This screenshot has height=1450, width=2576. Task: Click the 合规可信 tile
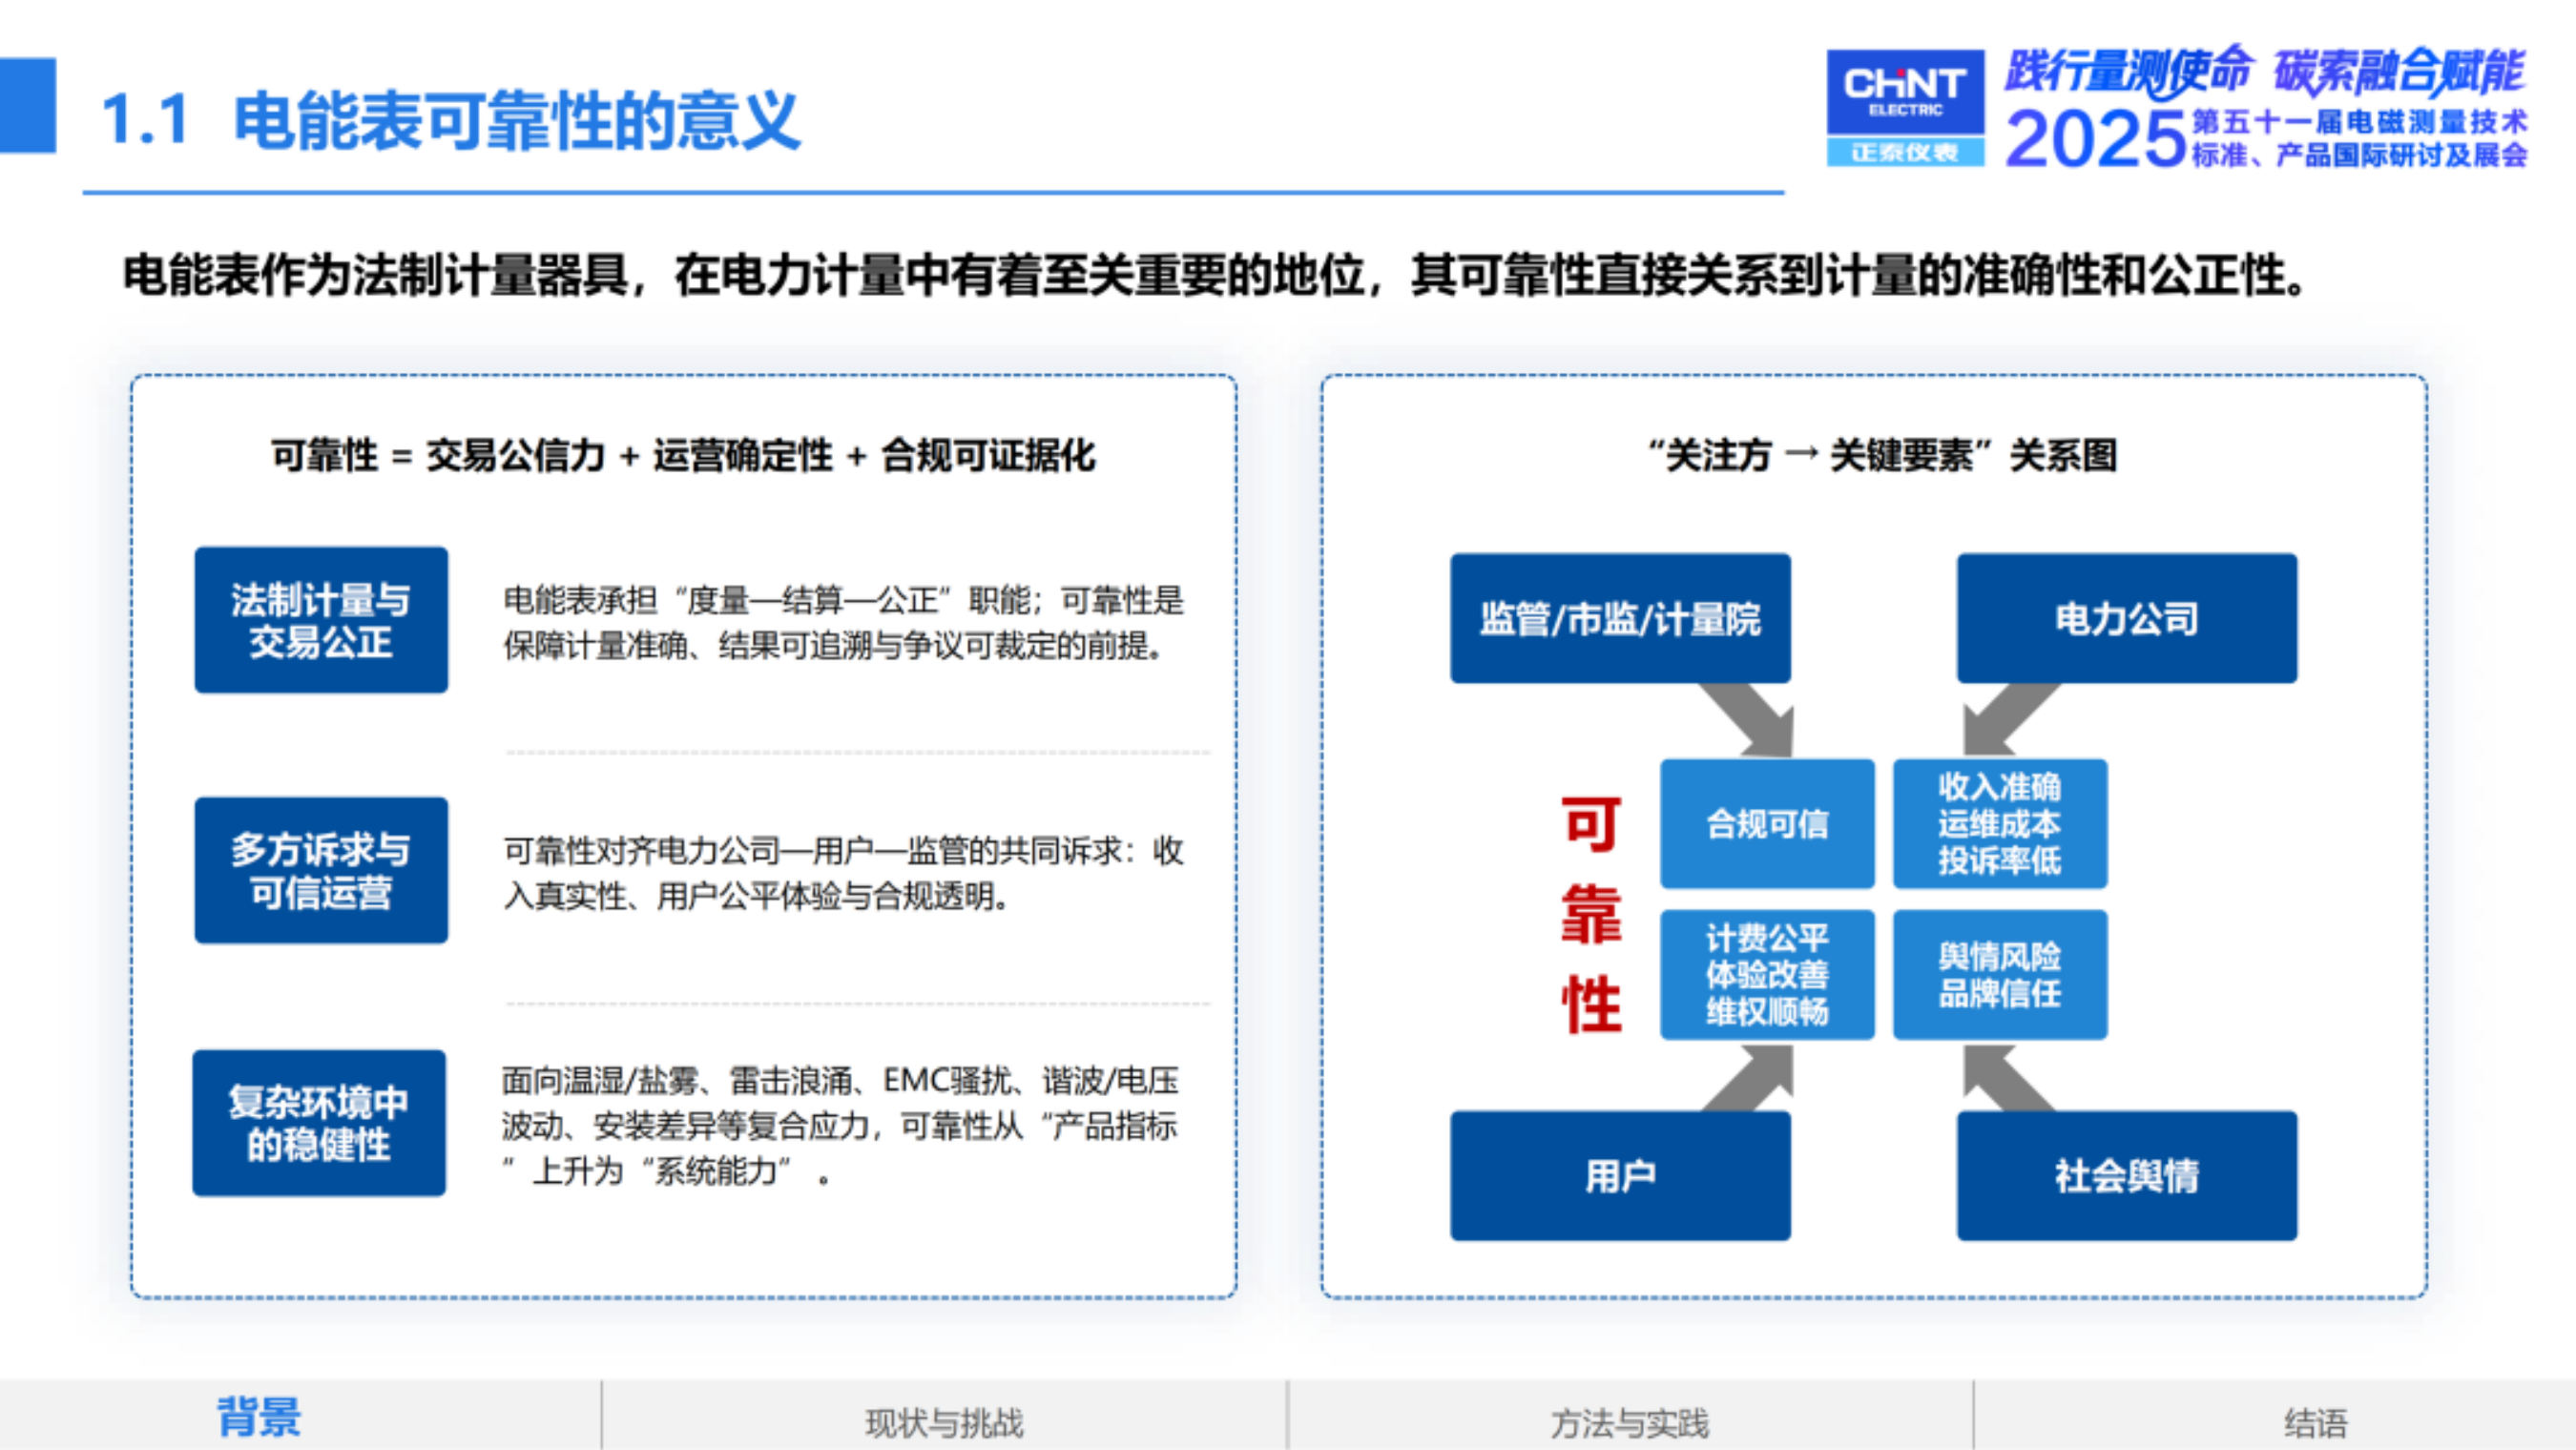click(x=1767, y=824)
